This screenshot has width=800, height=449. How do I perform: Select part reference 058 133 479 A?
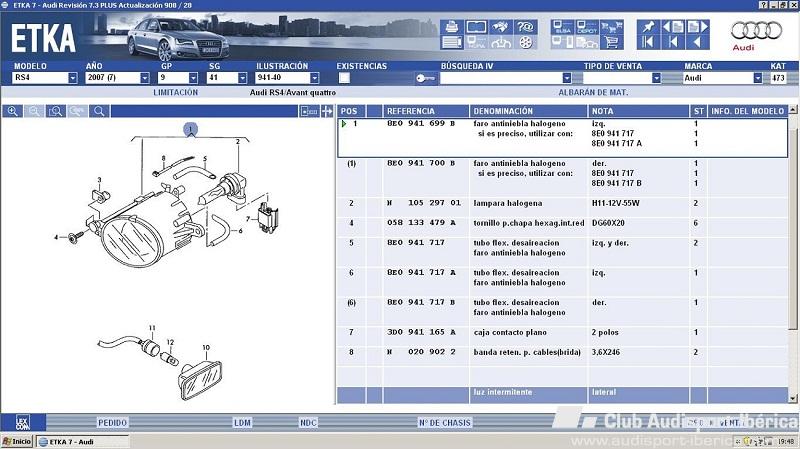click(421, 223)
